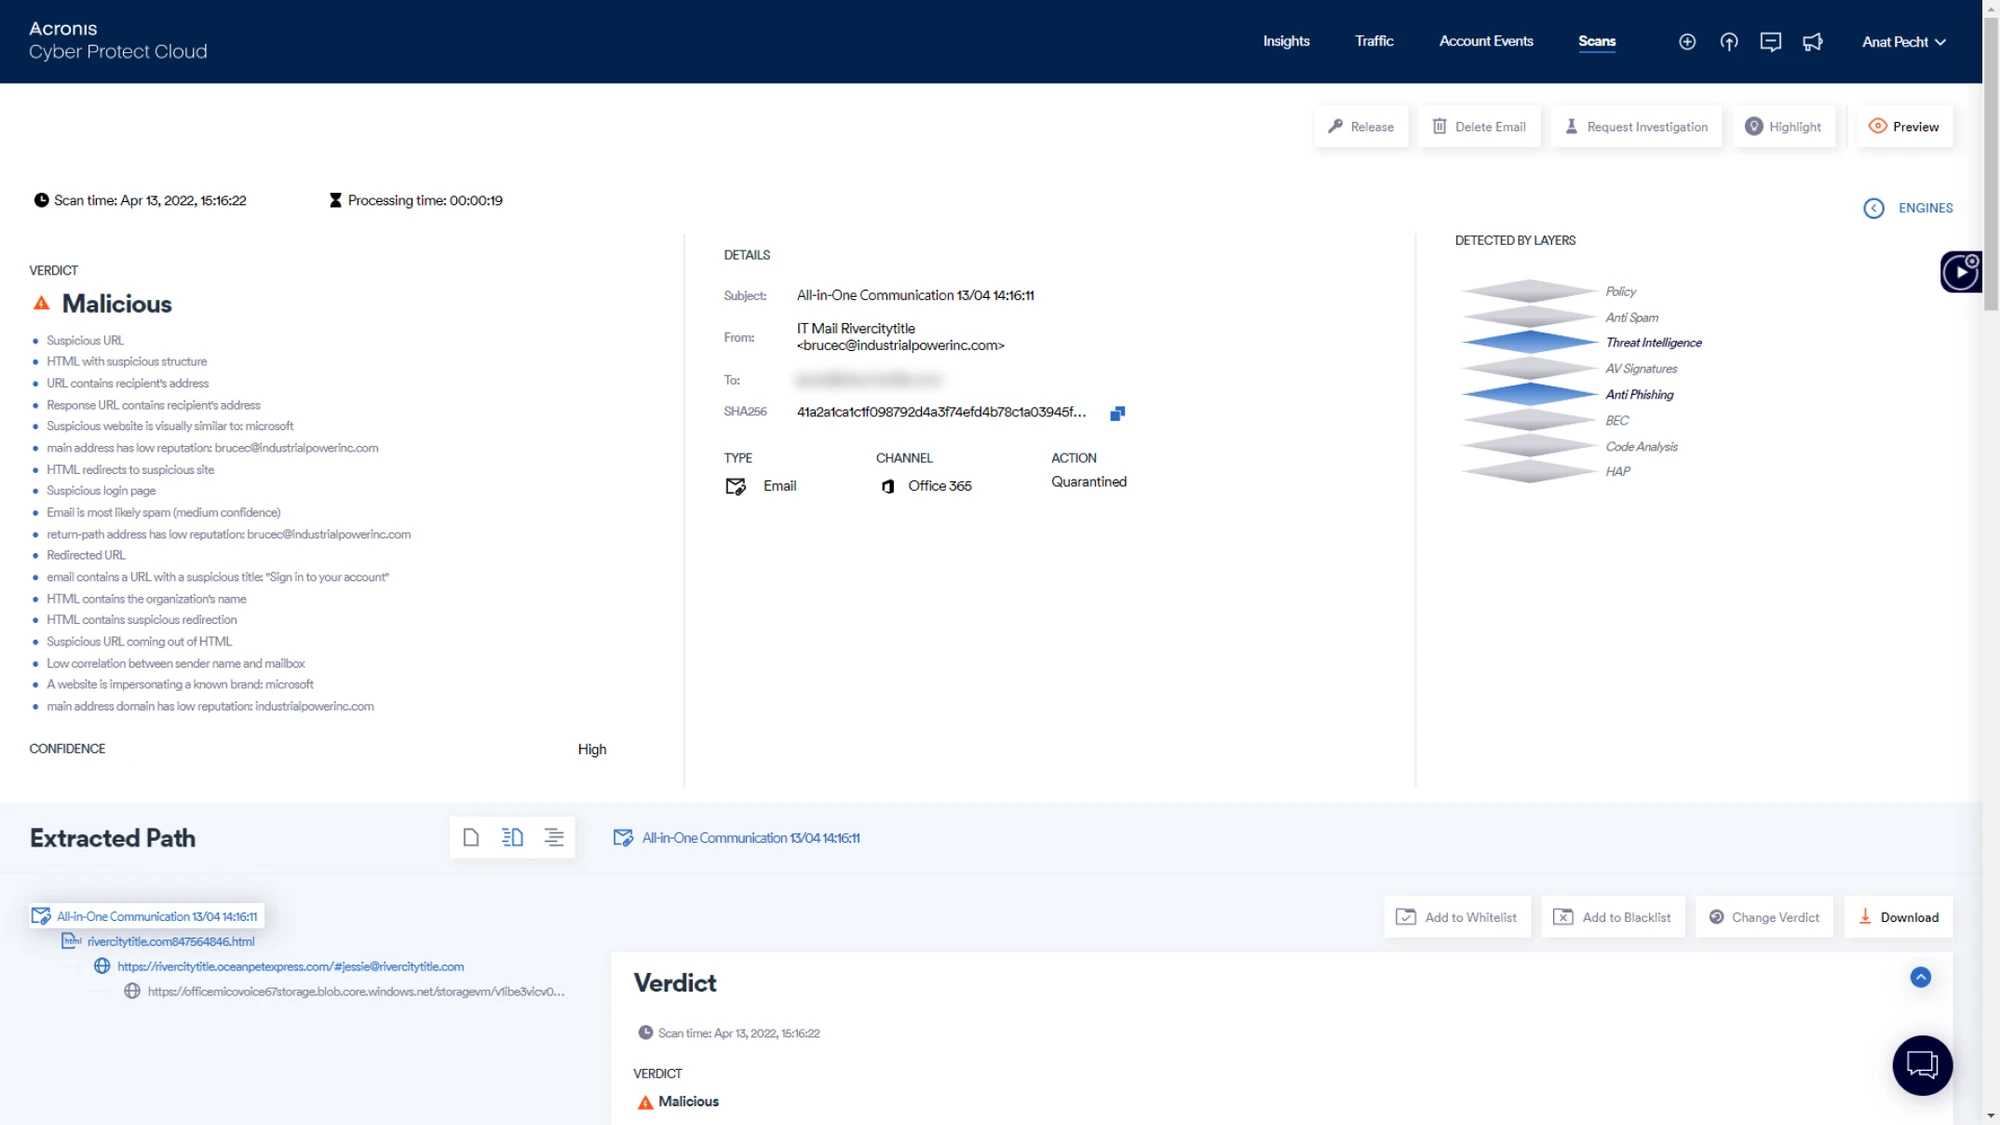Click the Highlight button
Viewport: 2000px width, 1125px height.
coord(1784,127)
